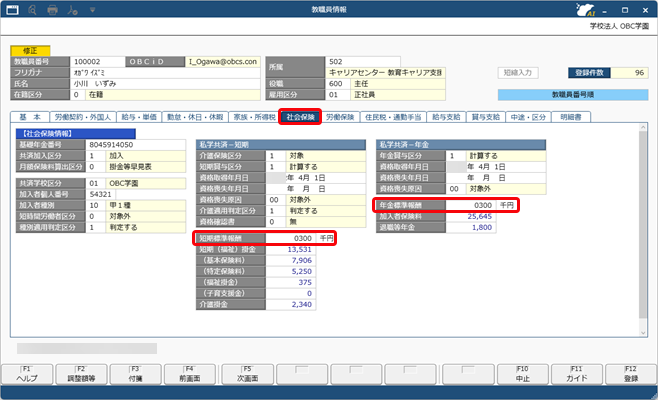This screenshot has width=658, height=400.
Task: Open the 労働保険 tab
Action: 340,117
